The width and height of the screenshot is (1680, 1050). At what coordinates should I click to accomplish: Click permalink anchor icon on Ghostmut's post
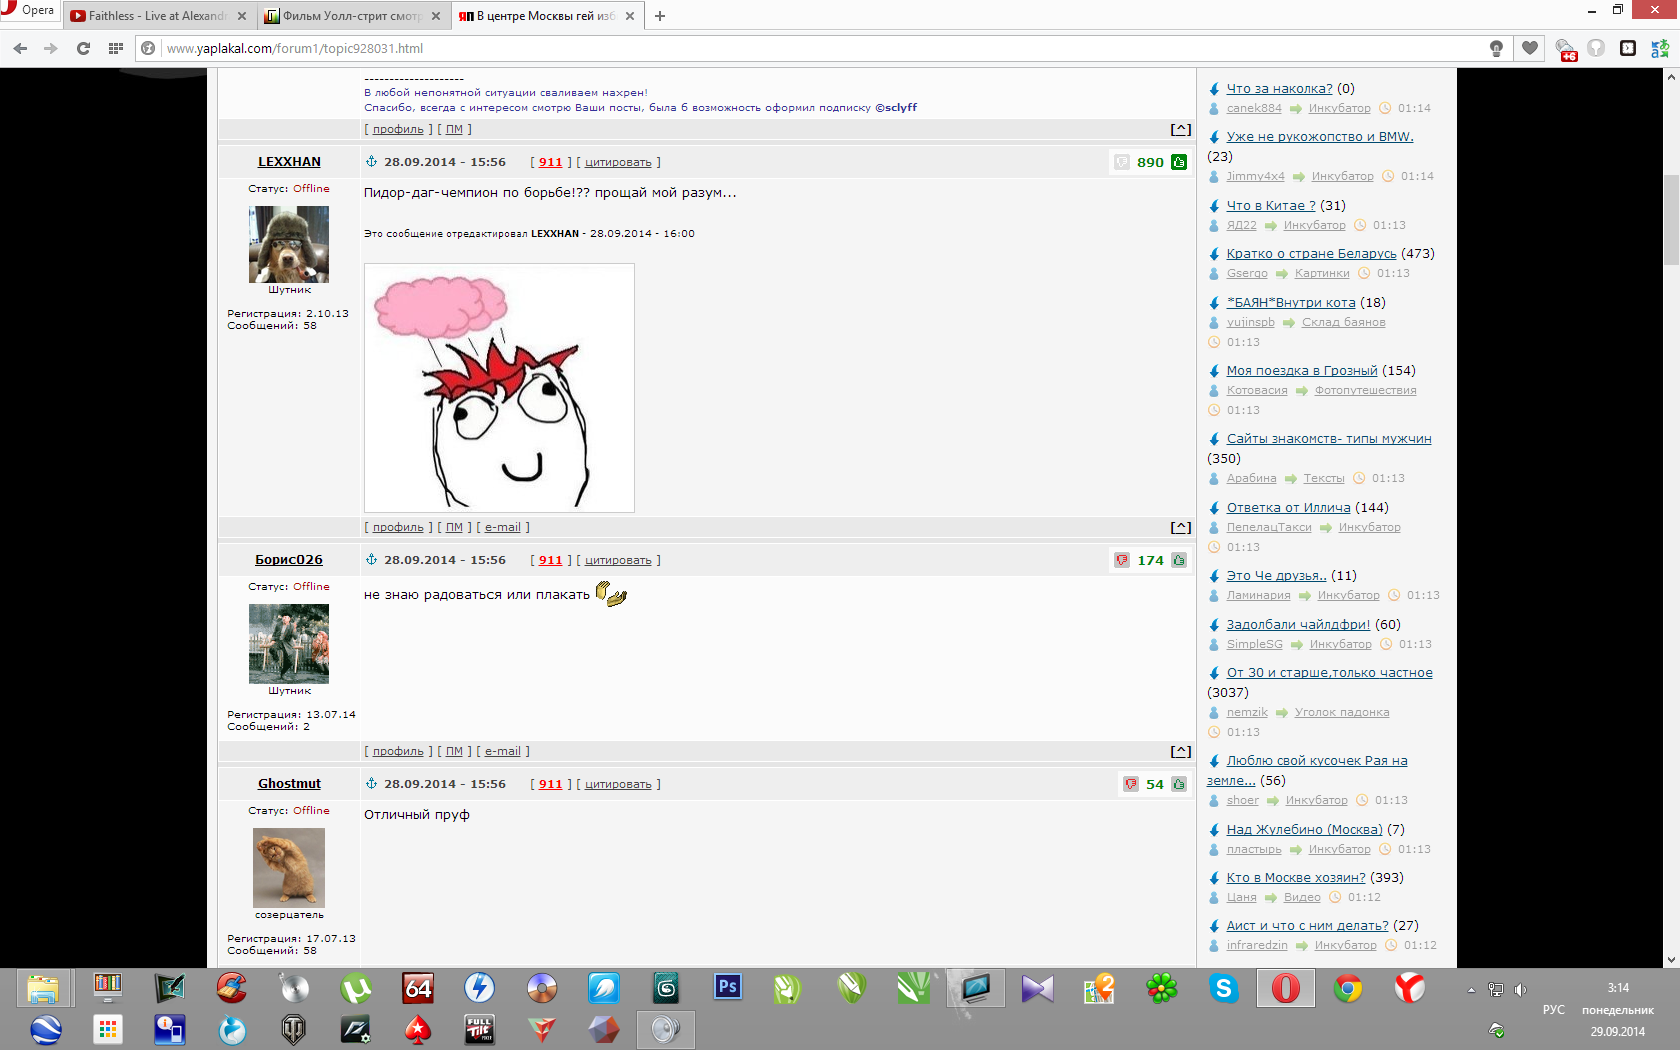pos(371,784)
